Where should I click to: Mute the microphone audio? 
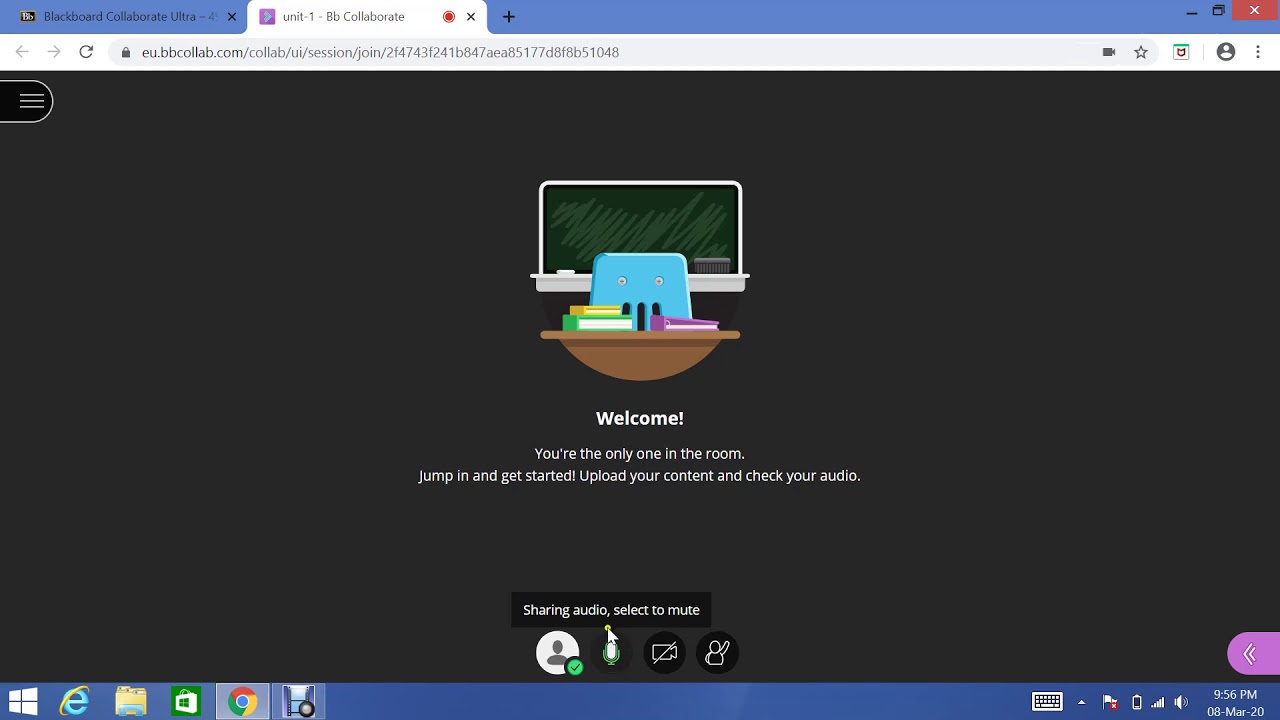[x=611, y=653]
